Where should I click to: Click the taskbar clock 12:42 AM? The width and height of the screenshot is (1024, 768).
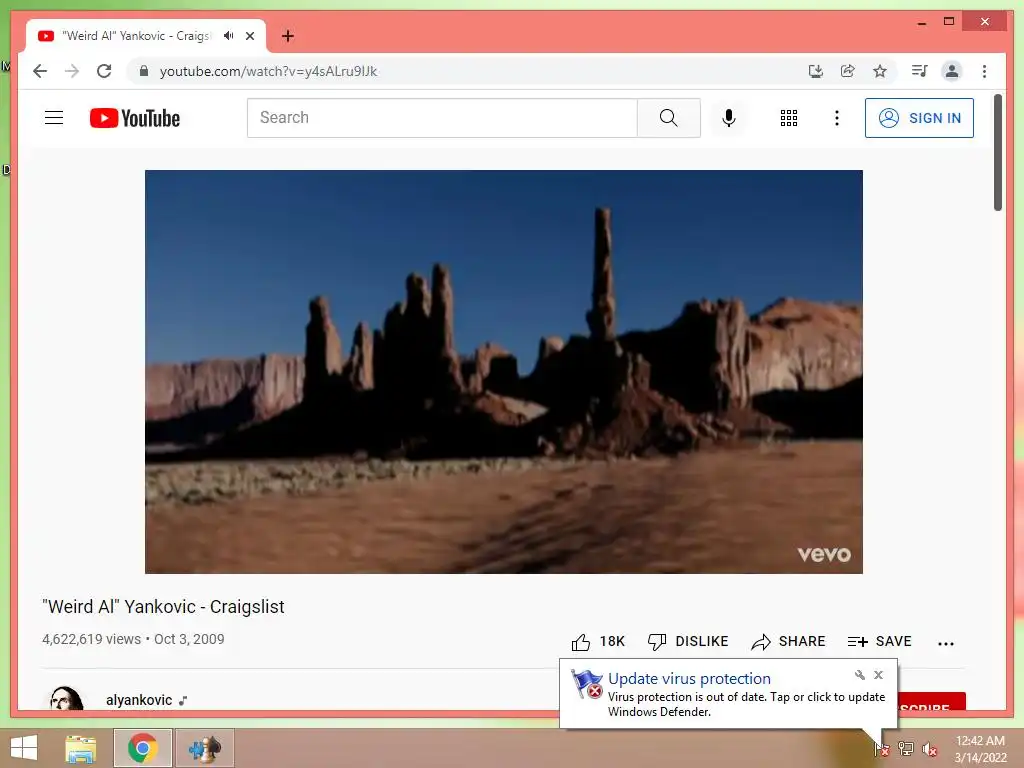pos(980,749)
